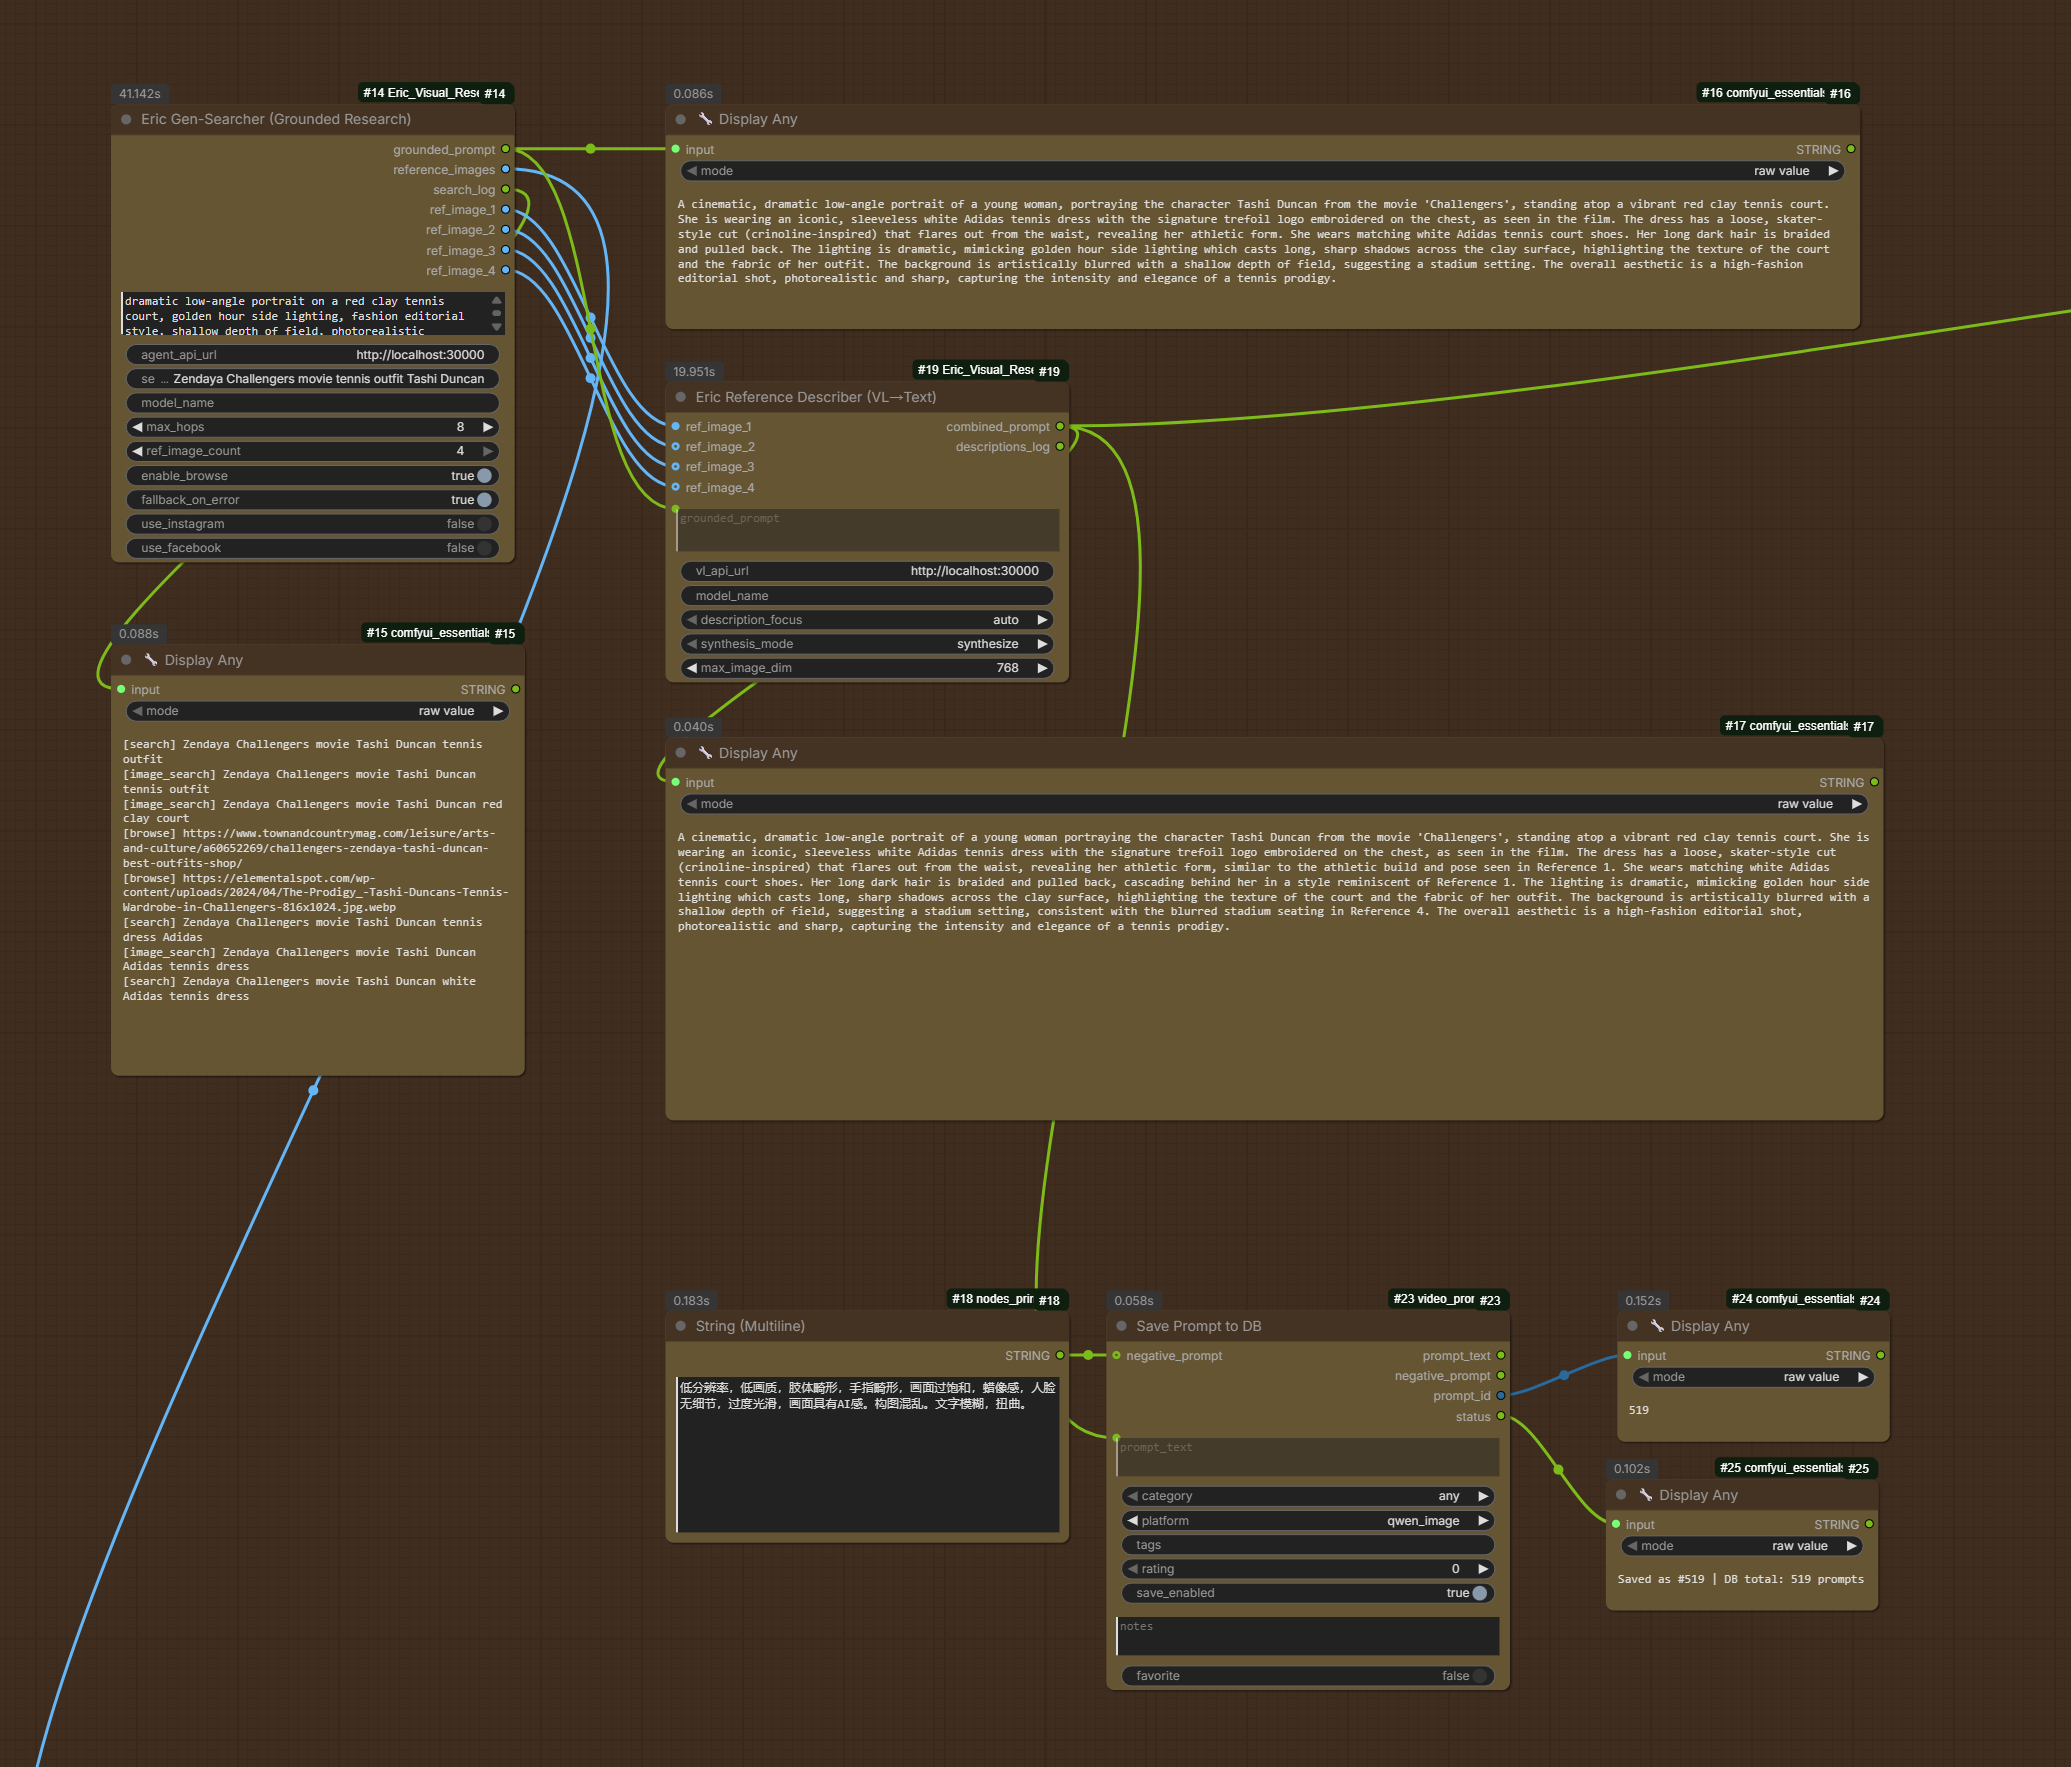The width and height of the screenshot is (2071, 1767).
Task: Toggle enable_browse switch
Action: tap(485, 476)
